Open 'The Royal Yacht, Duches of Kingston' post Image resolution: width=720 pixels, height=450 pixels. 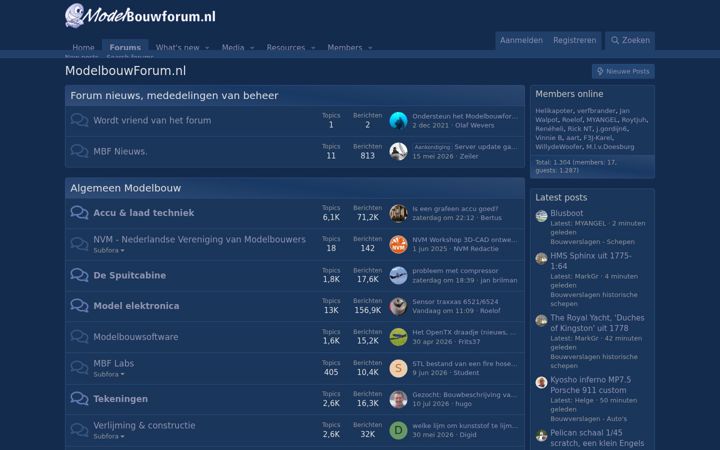[597, 323]
